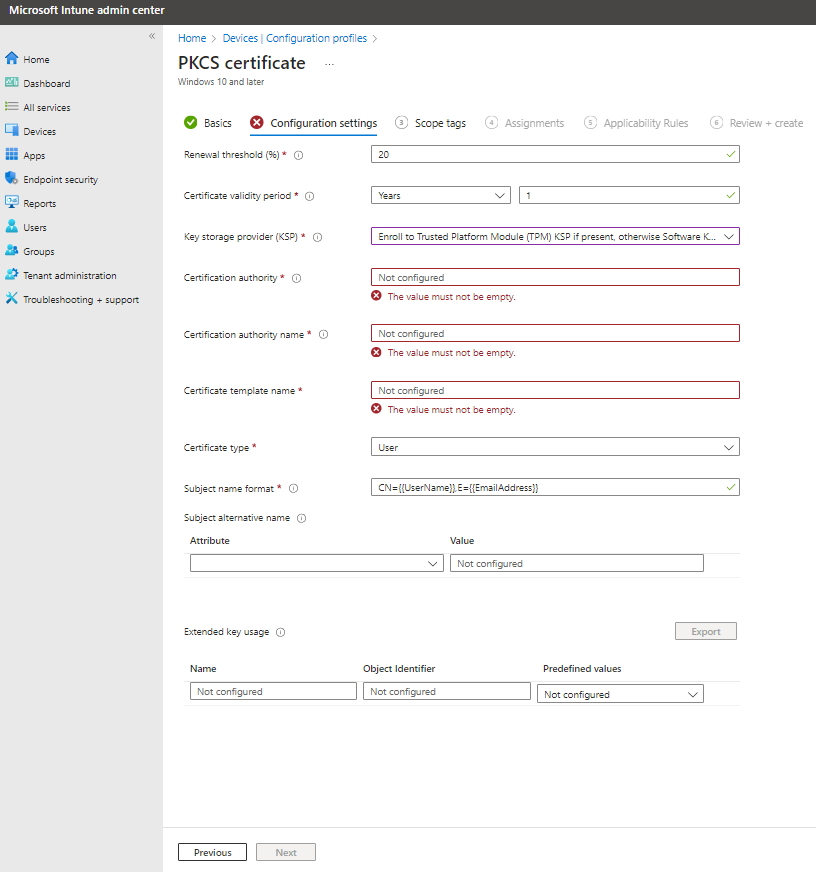Click the Home house icon in sidebar
Viewport: 816px width, 872px height.
pos(12,58)
